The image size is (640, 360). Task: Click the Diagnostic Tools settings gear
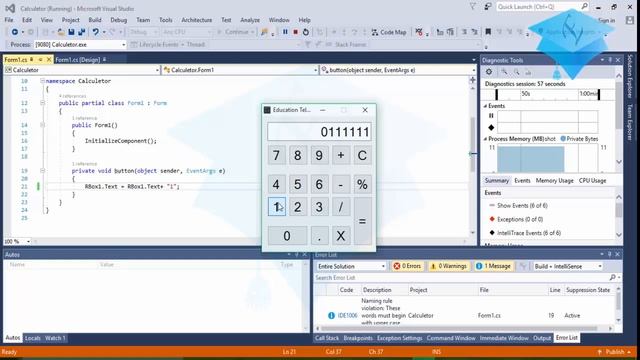[x=489, y=72]
